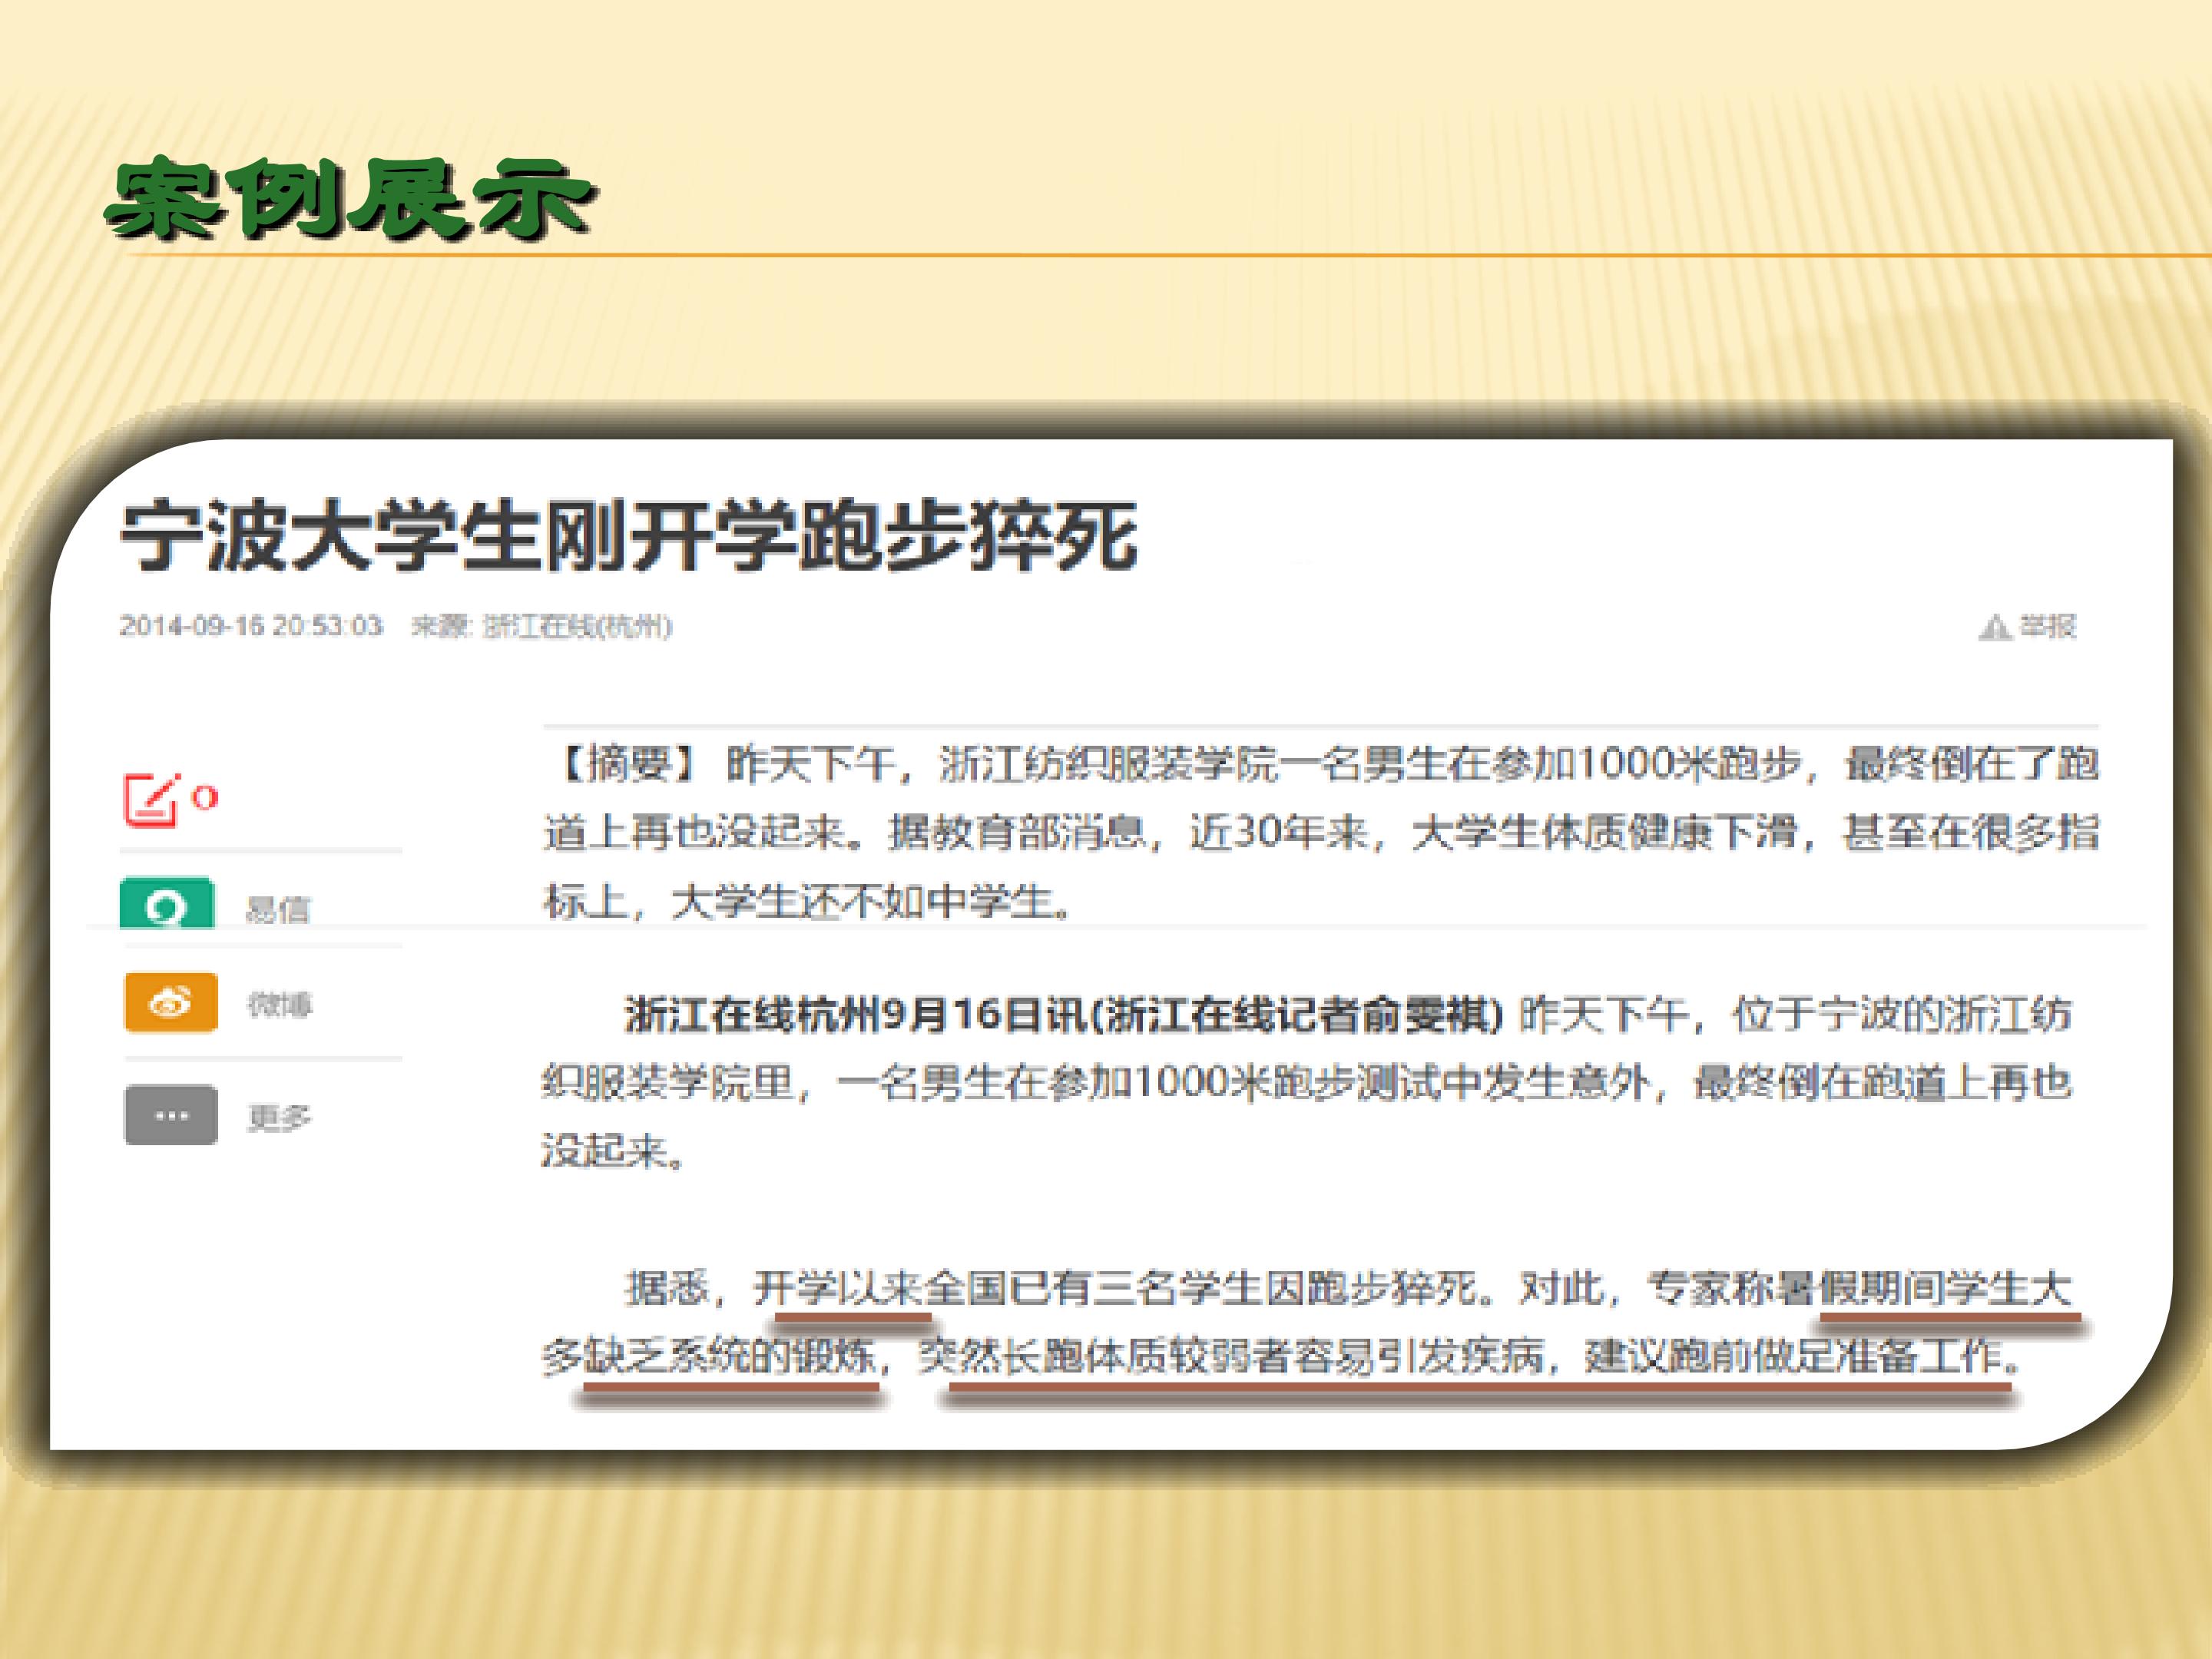Click the red comment count number
The height and width of the screenshot is (1659, 2212).
pyautogui.click(x=205, y=798)
